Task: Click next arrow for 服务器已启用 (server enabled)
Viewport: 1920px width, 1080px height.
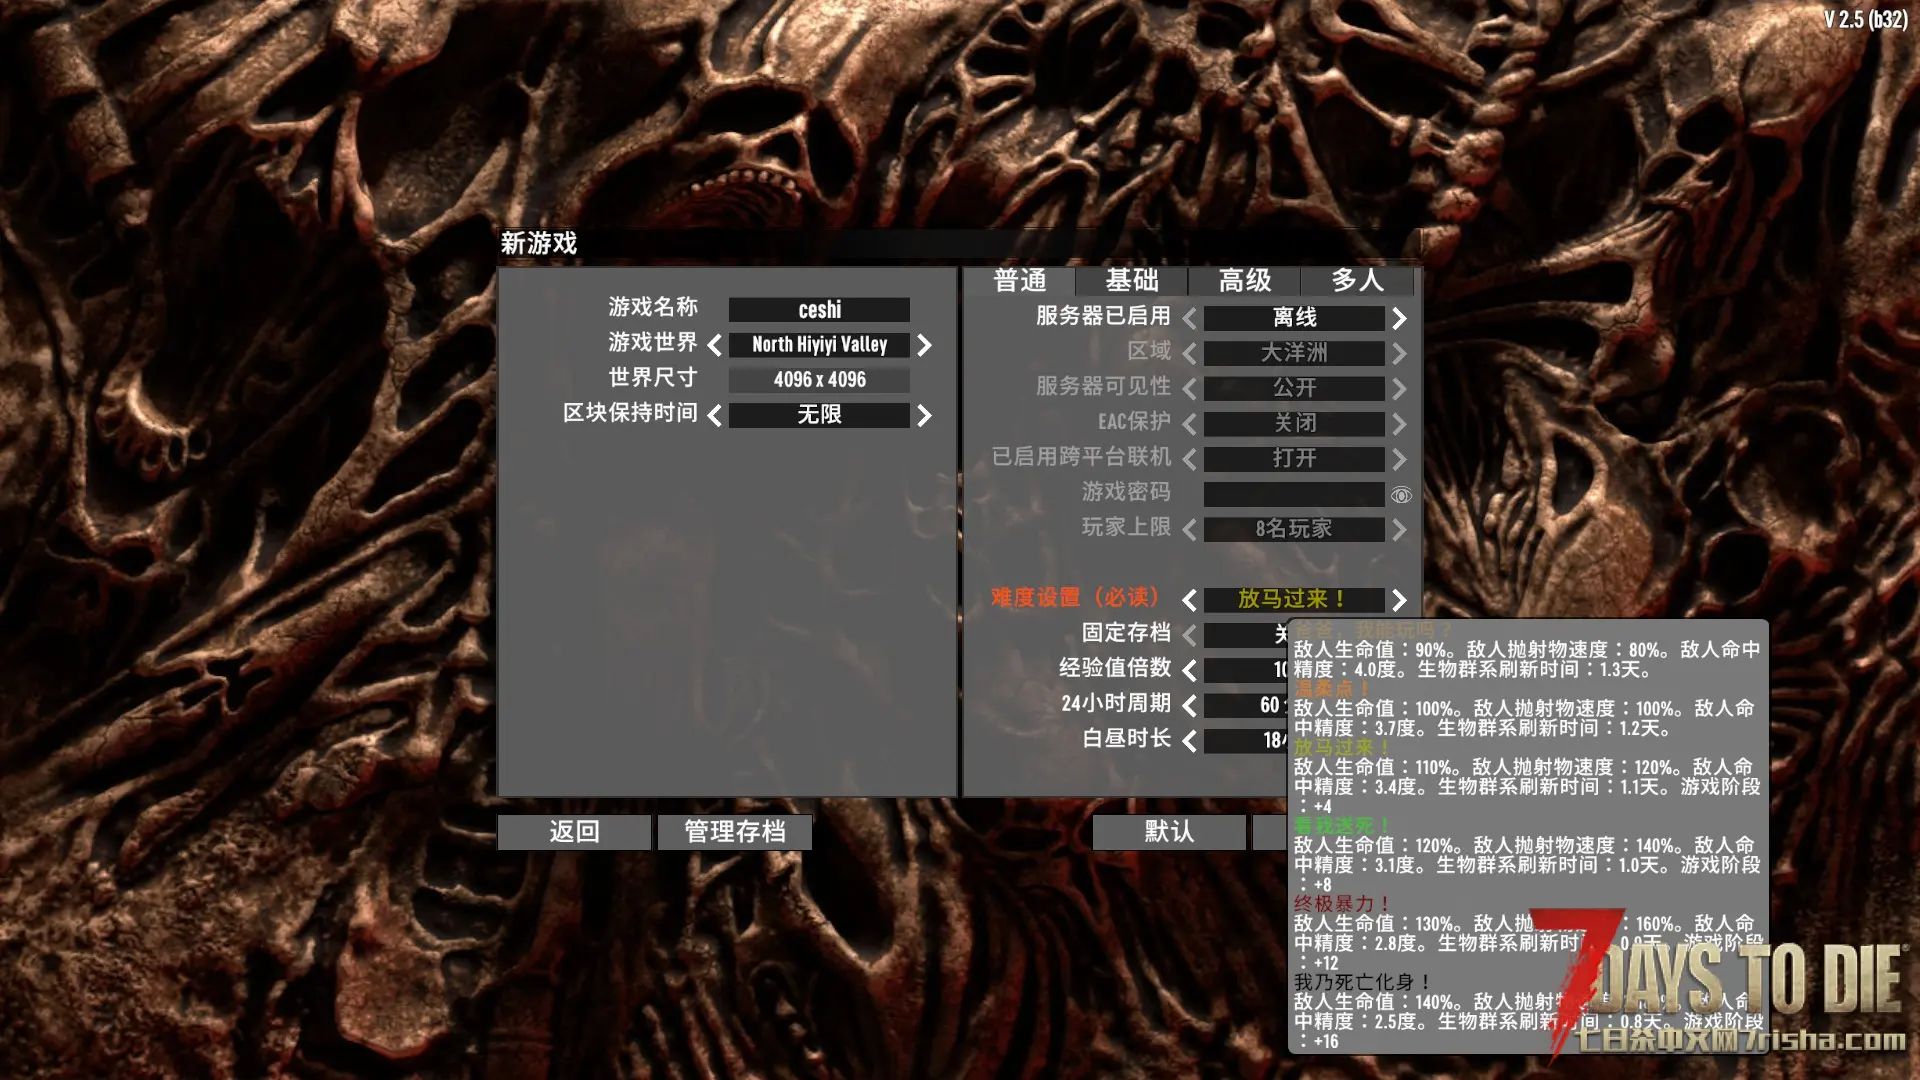Action: coord(1399,318)
